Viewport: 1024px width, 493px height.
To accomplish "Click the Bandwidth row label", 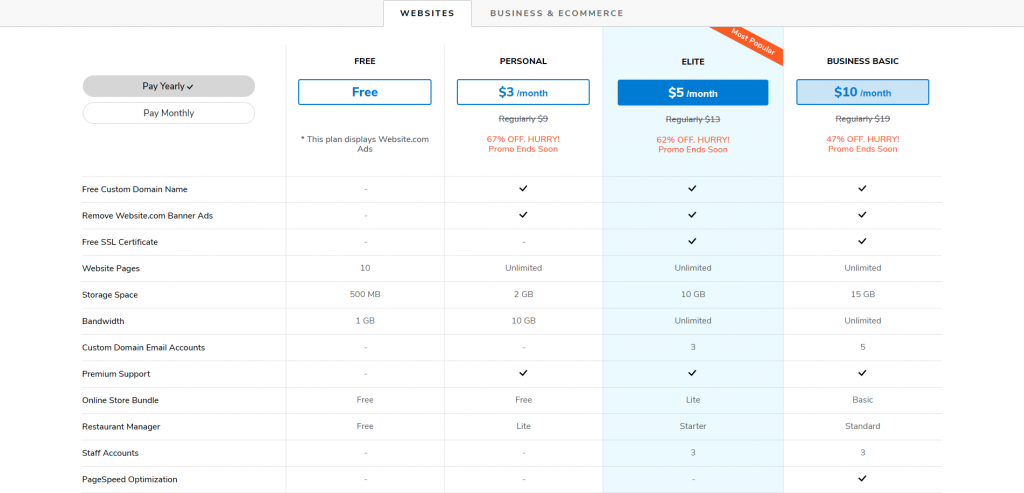I will coord(103,321).
